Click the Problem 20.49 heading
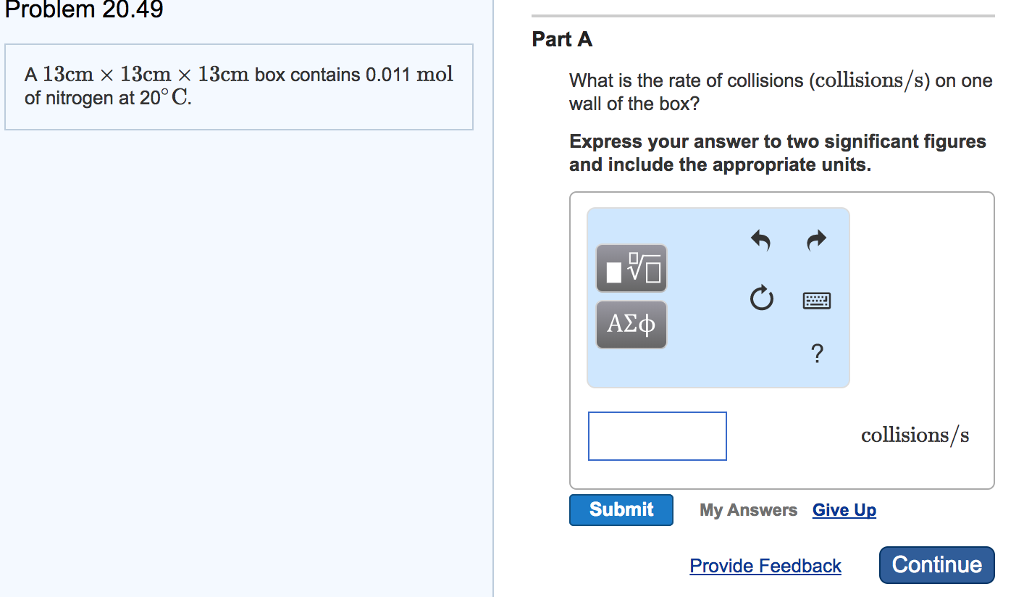Image resolution: width=1024 pixels, height=597 pixels. click(84, 11)
